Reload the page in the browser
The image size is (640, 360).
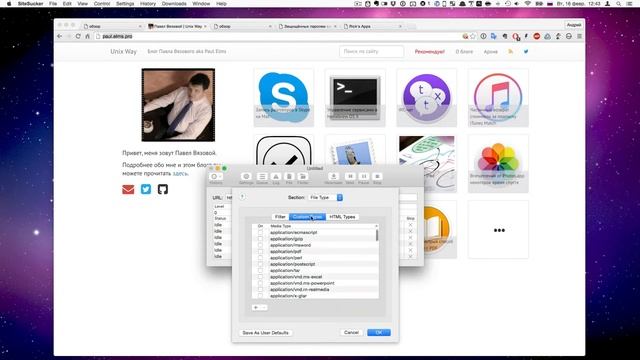click(78, 36)
